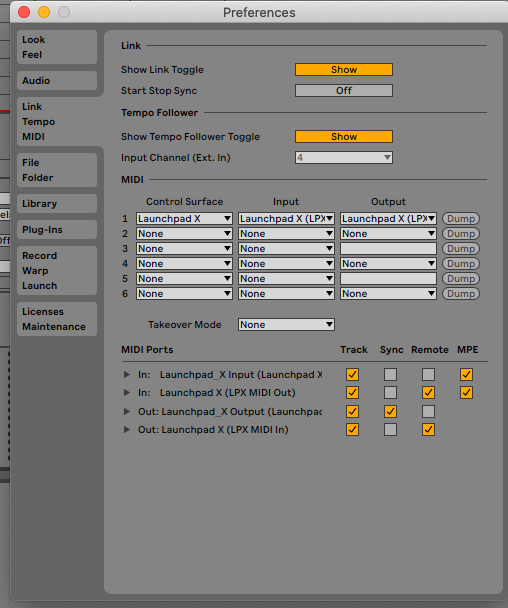Close the Preferences window with red button
Viewport: 508px width, 608px height.
pyautogui.click(x=24, y=12)
